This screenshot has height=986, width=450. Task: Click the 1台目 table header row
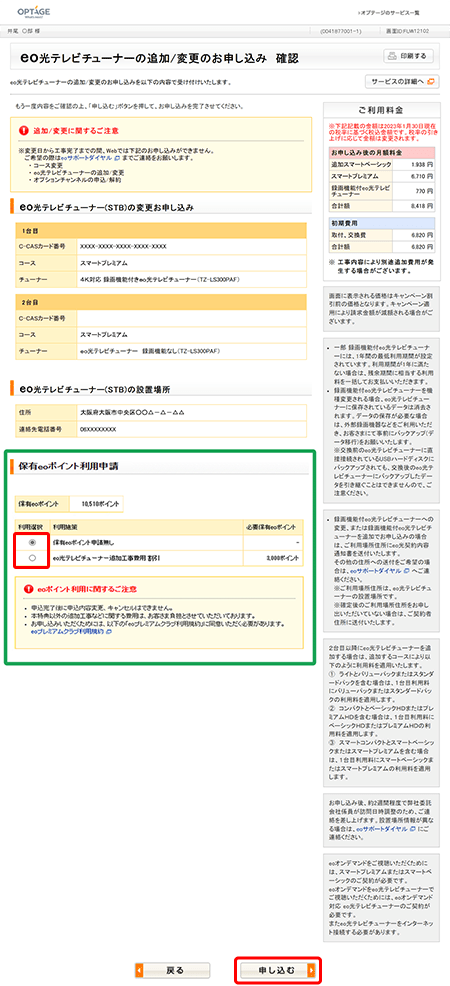point(161,230)
